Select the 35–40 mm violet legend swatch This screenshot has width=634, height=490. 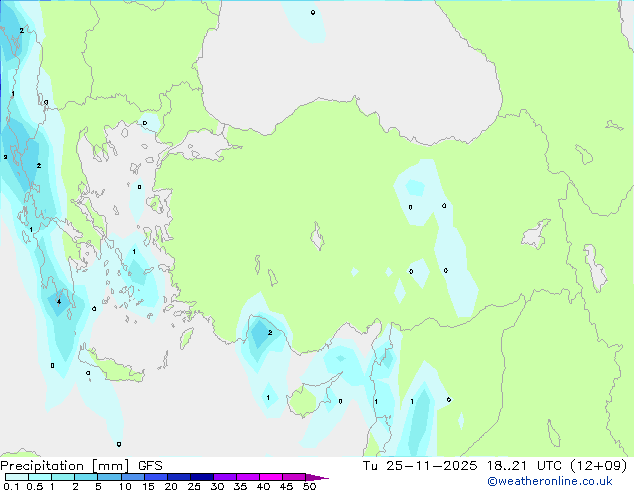pos(248,477)
